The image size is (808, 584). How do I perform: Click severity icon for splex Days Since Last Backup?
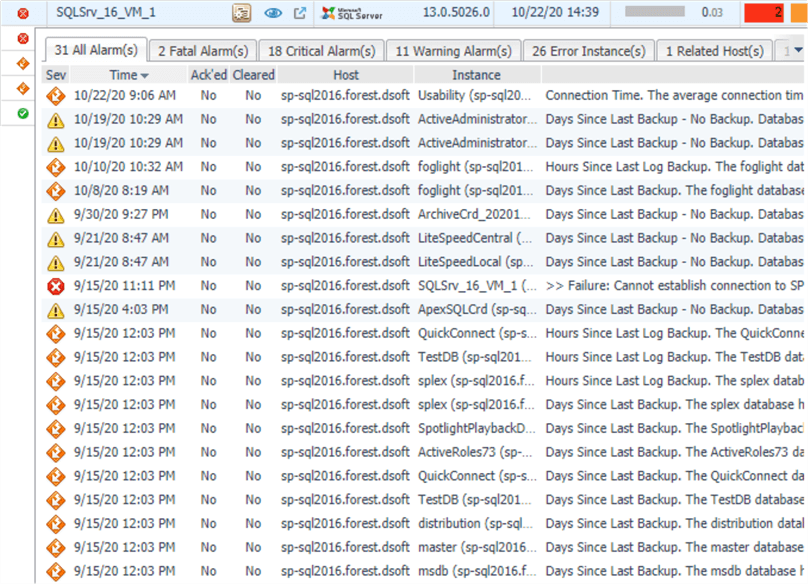click(56, 405)
